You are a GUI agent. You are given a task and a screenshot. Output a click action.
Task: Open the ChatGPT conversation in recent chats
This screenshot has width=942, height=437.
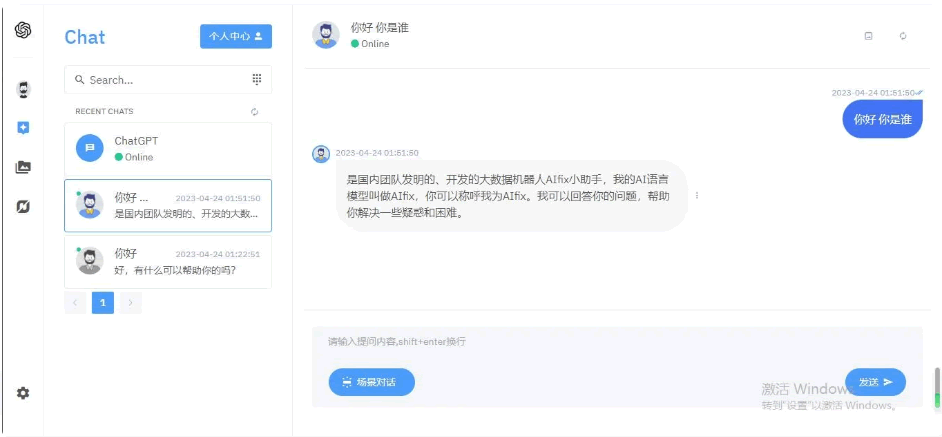tap(168, 150)
